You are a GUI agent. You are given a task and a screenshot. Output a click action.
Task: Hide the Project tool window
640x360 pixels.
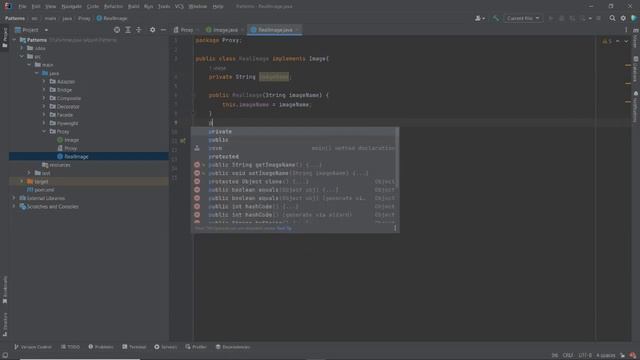[x=163, y=30]
